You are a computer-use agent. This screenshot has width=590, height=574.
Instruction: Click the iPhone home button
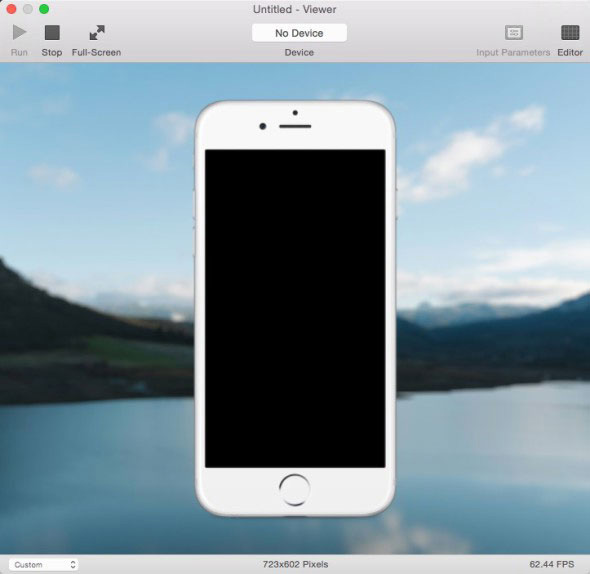(295, 490)
